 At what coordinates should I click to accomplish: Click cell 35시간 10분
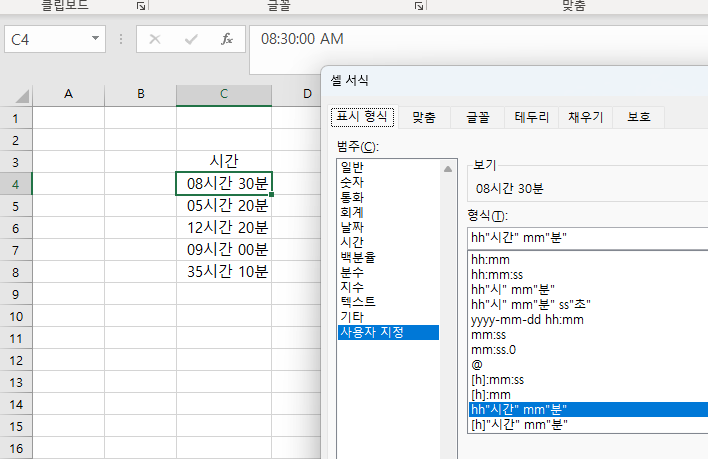[224, 272]
